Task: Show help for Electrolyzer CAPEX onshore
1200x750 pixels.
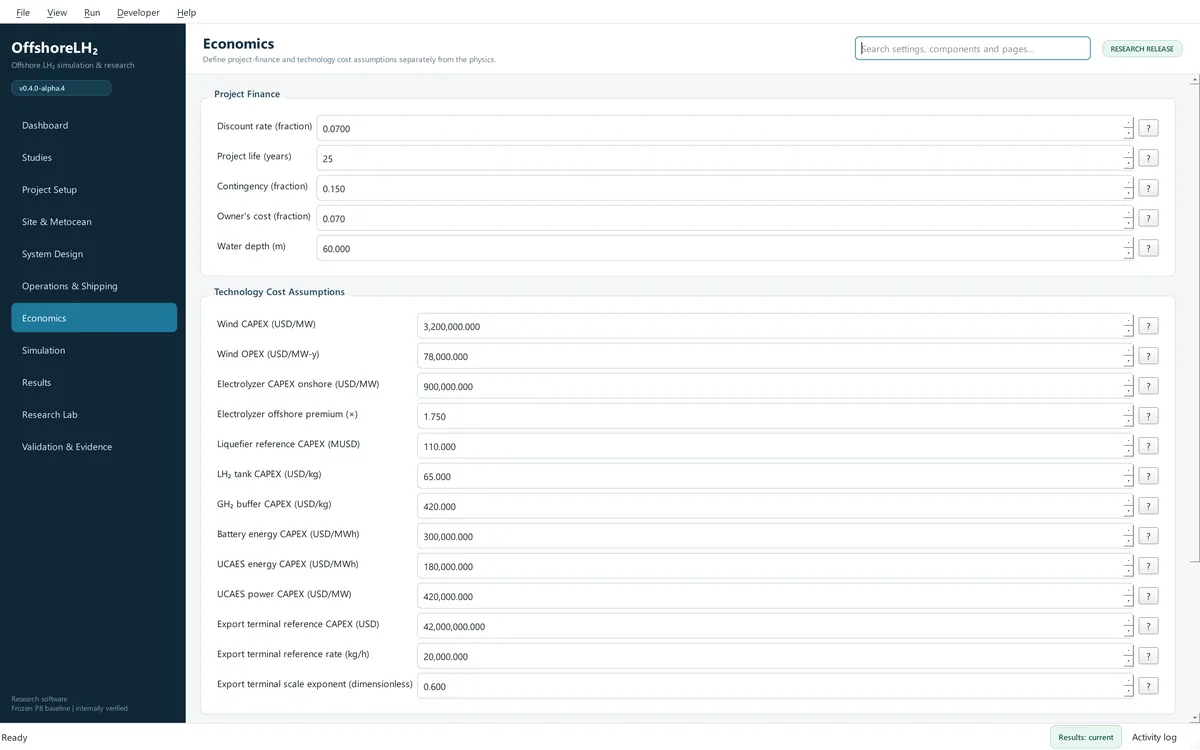Action: (1148, 386)
